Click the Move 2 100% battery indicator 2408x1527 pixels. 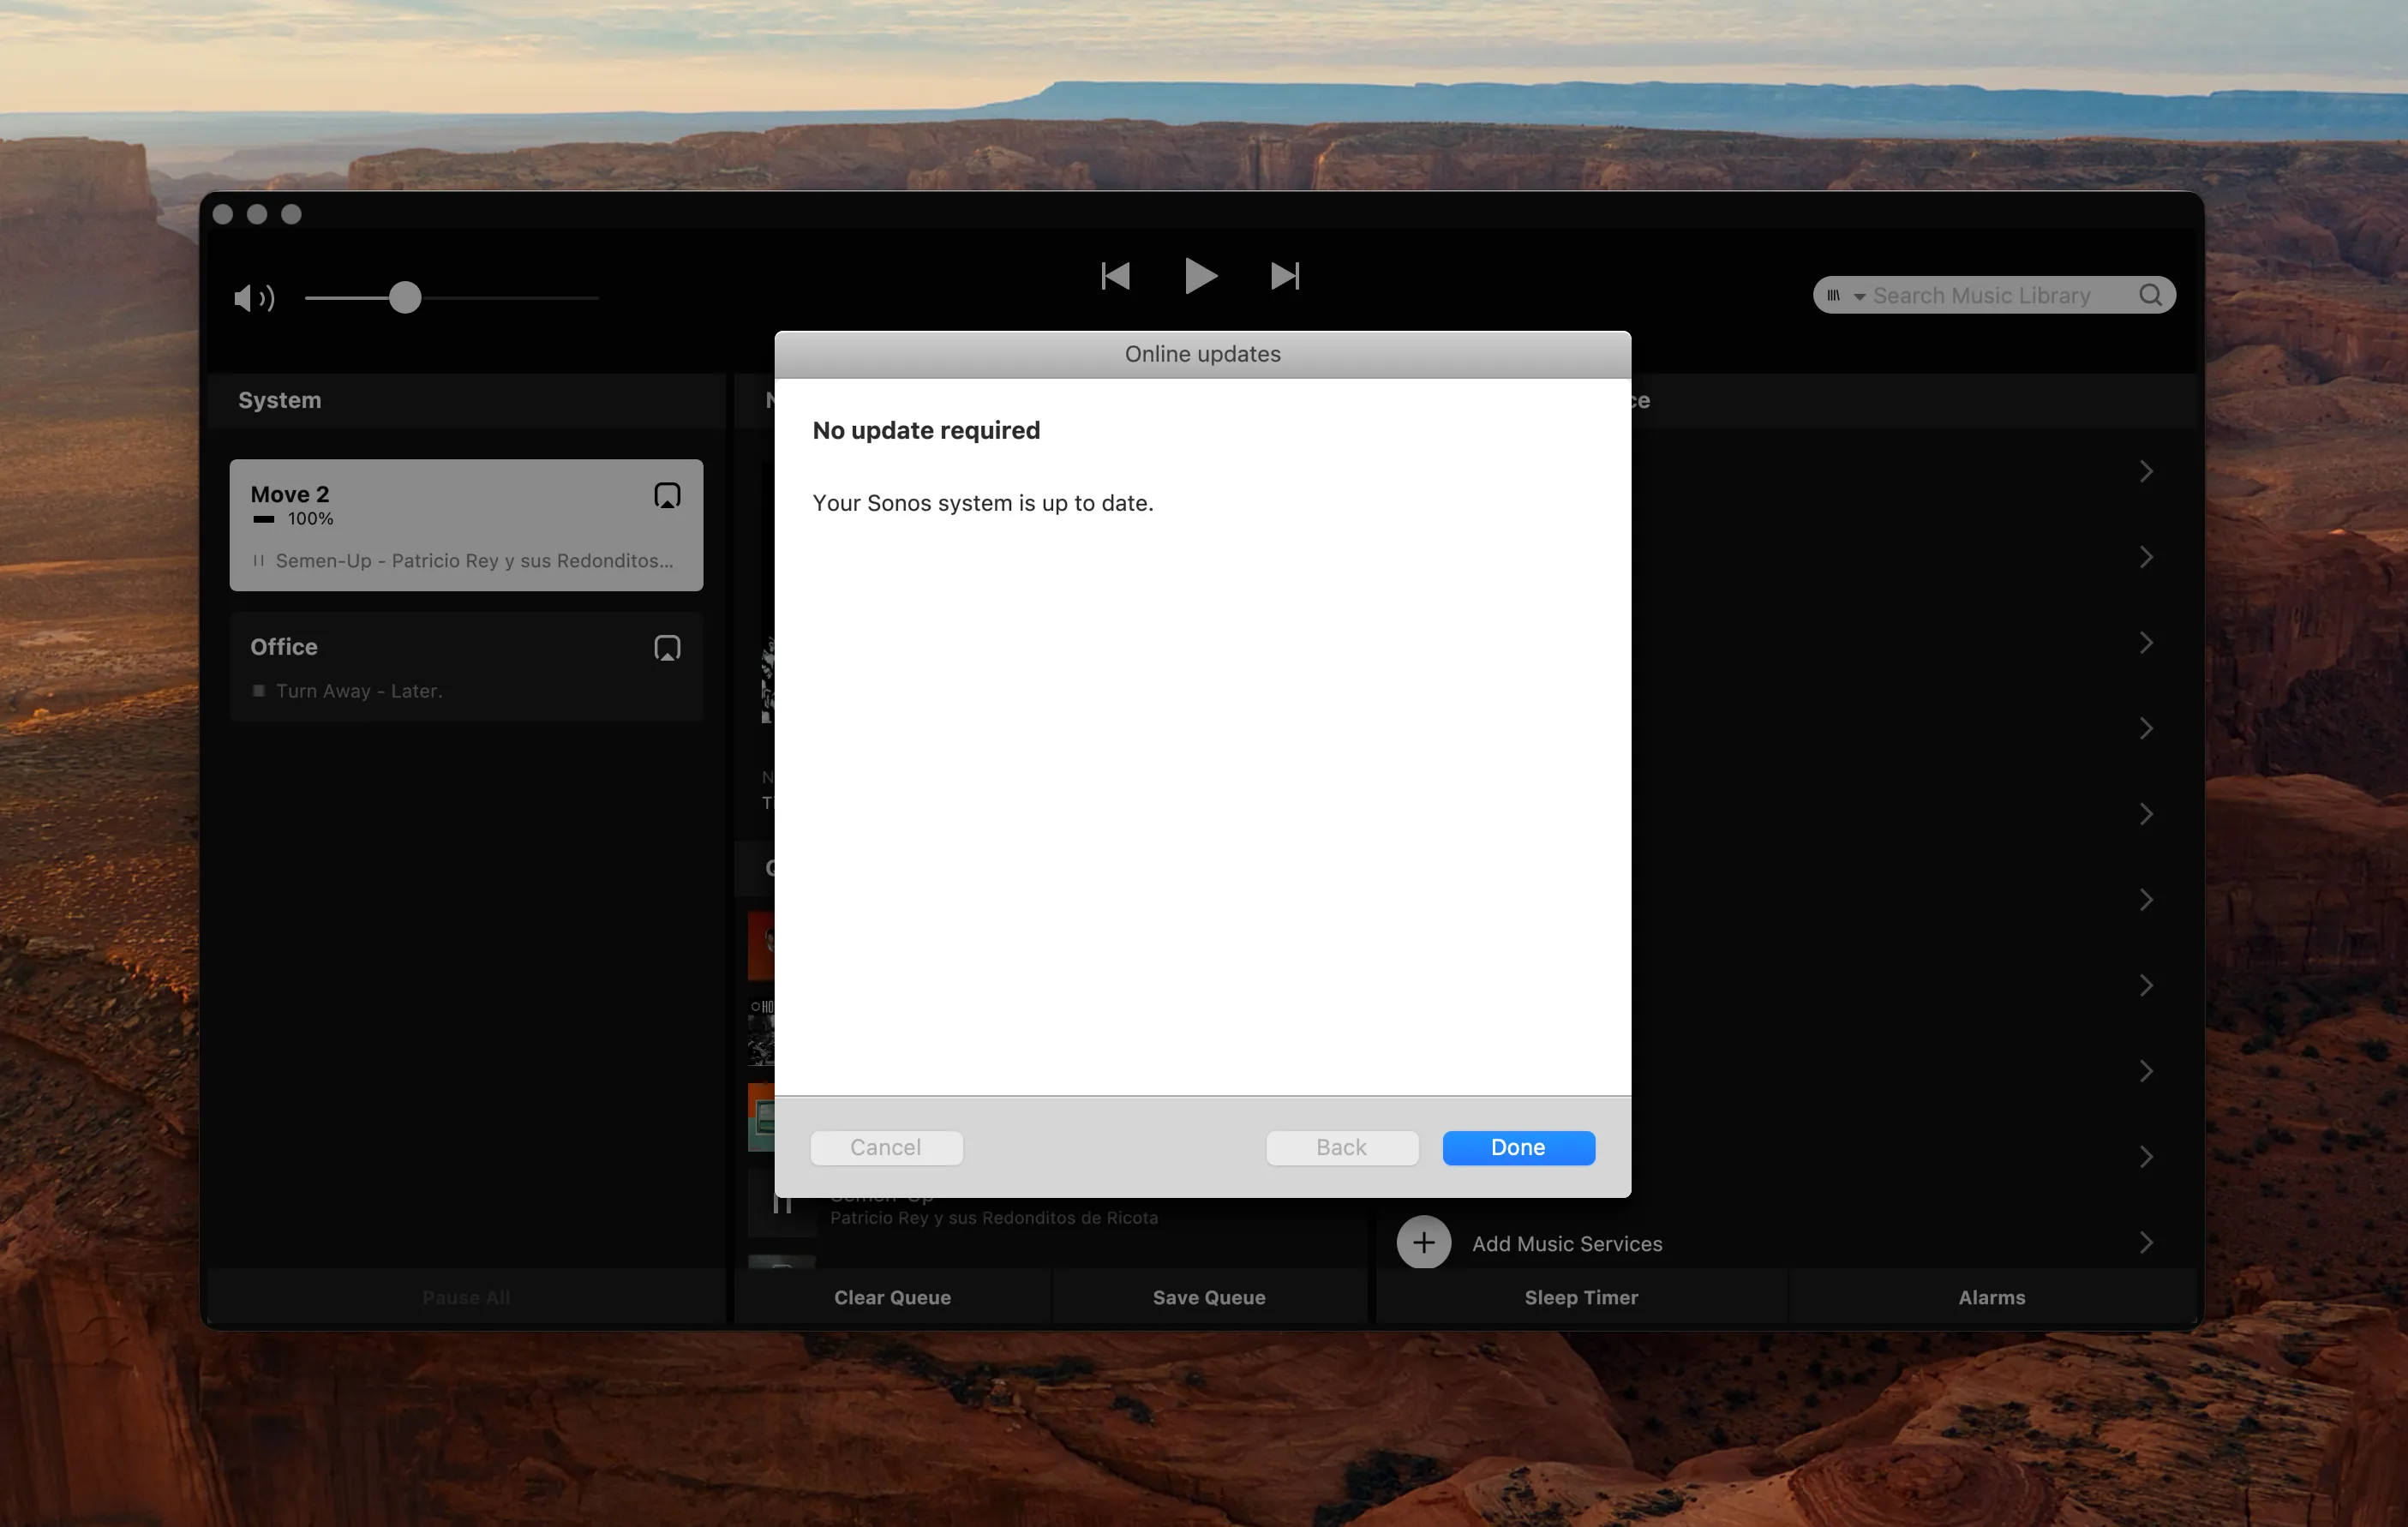(x=293, y=519)
